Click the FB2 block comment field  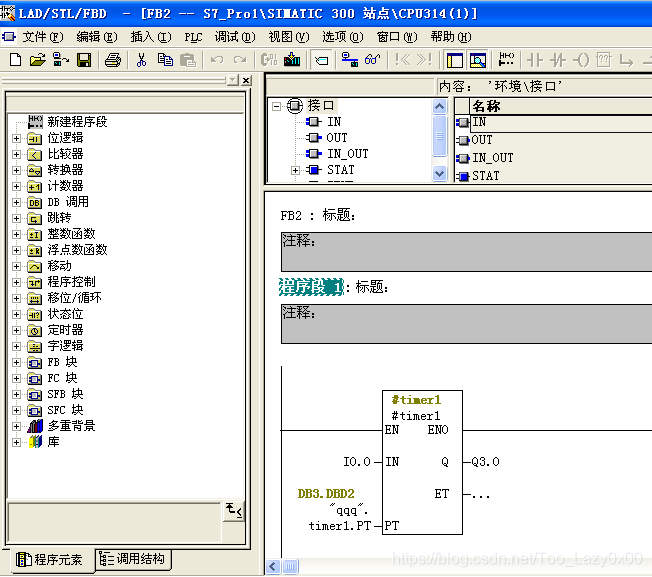coord(467,252)
